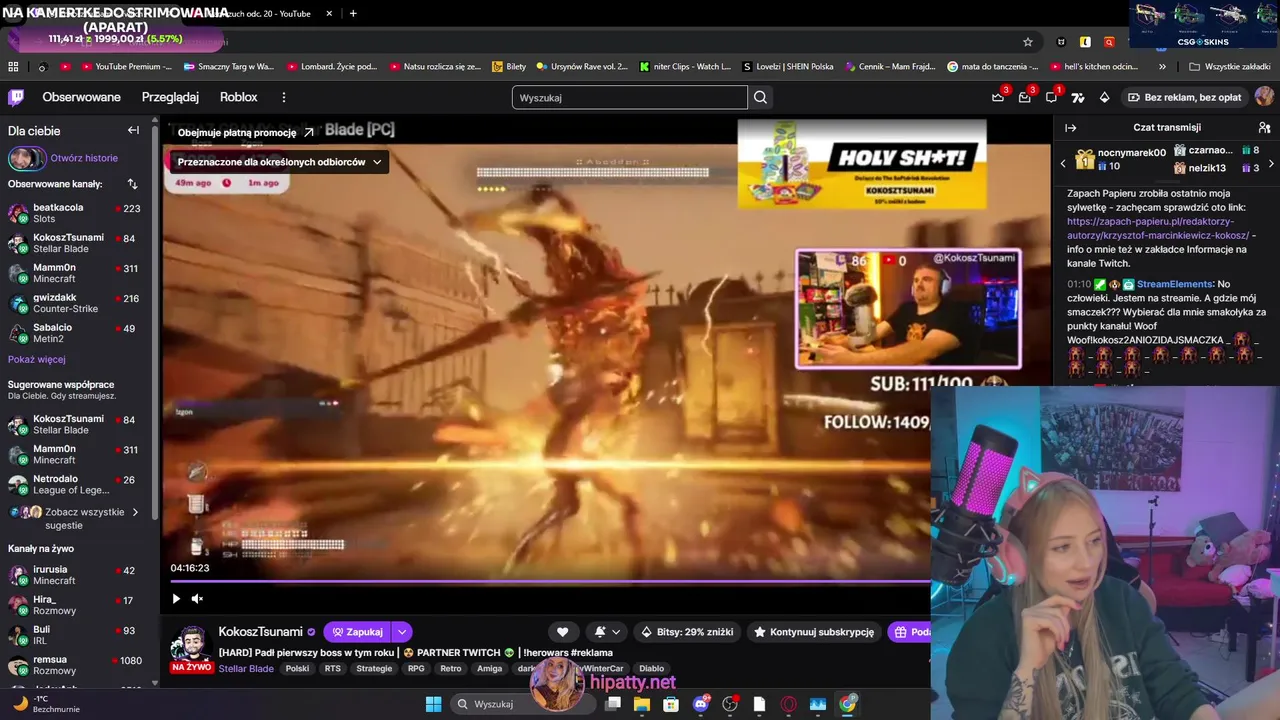1280x720 pixels.
Task: Open File Explorer from taskbar
Action: [642, 704]
